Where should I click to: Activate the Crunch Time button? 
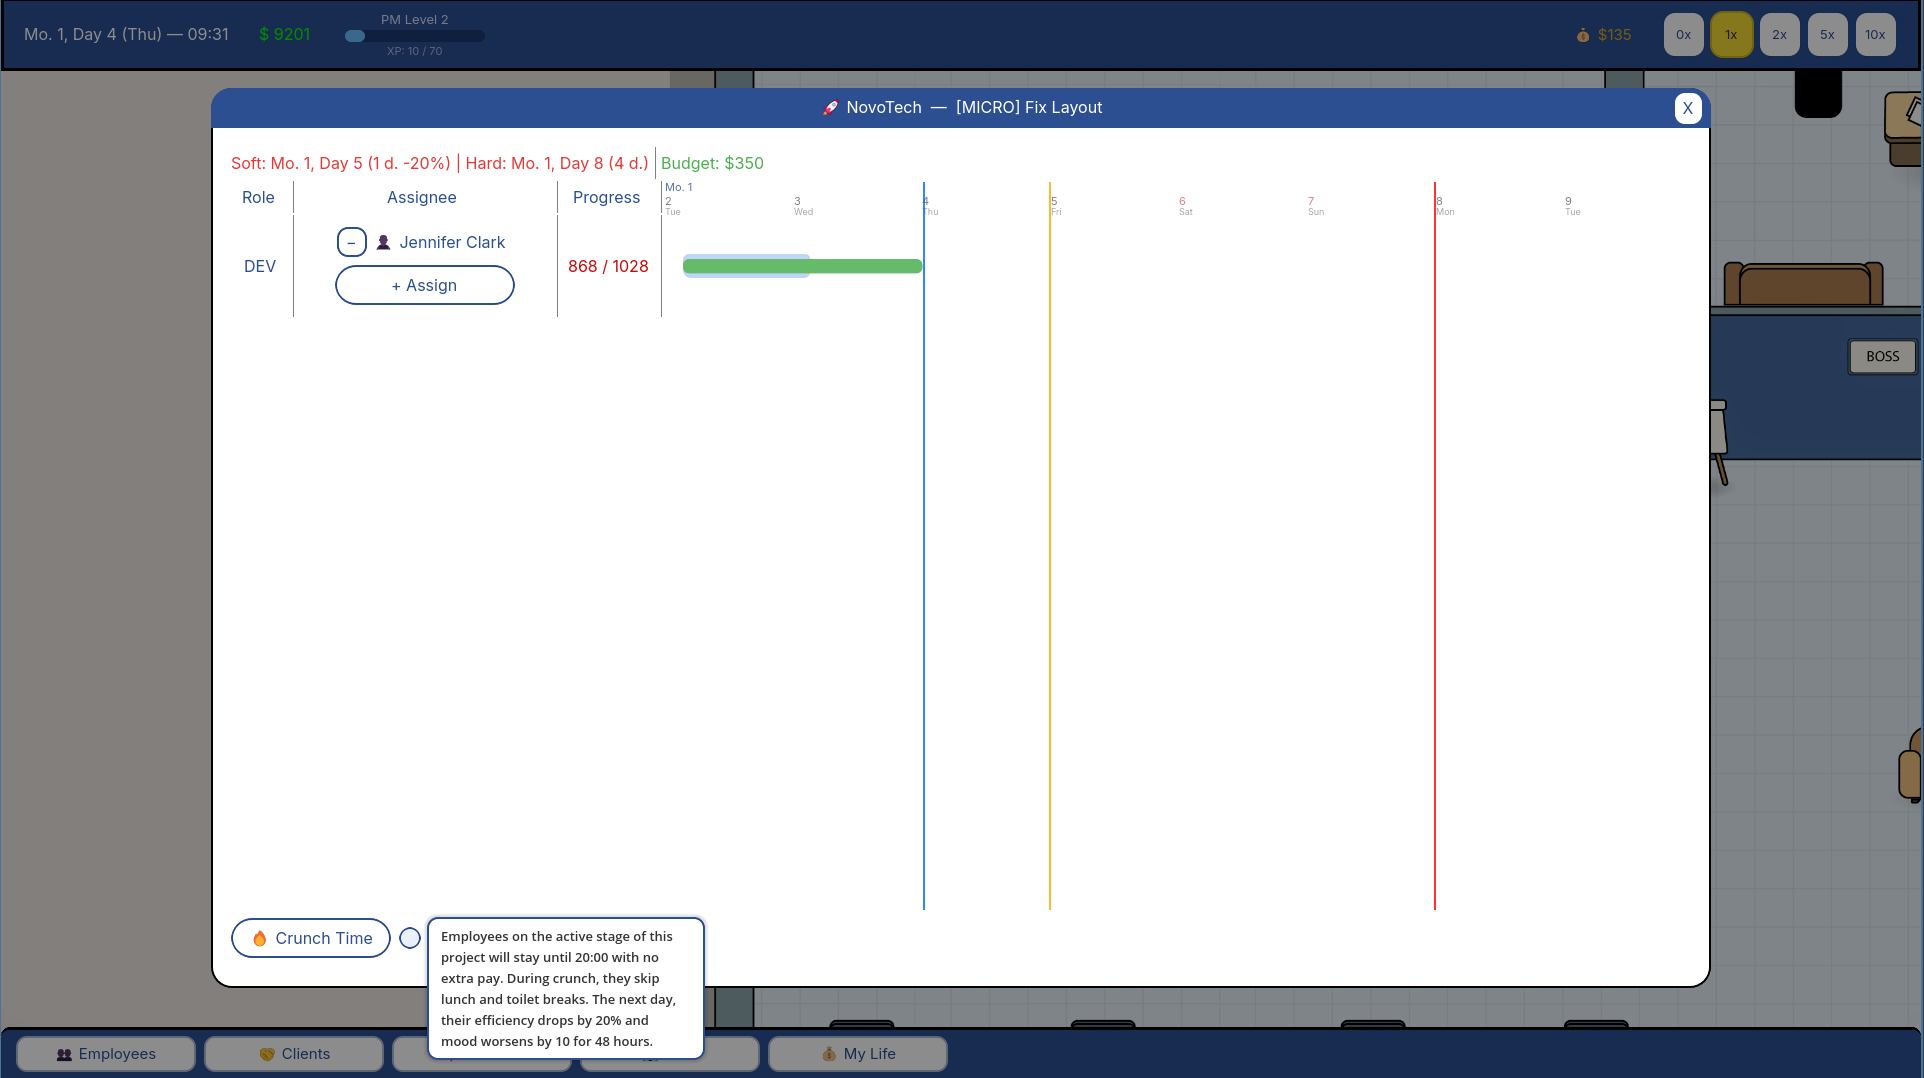311,938
